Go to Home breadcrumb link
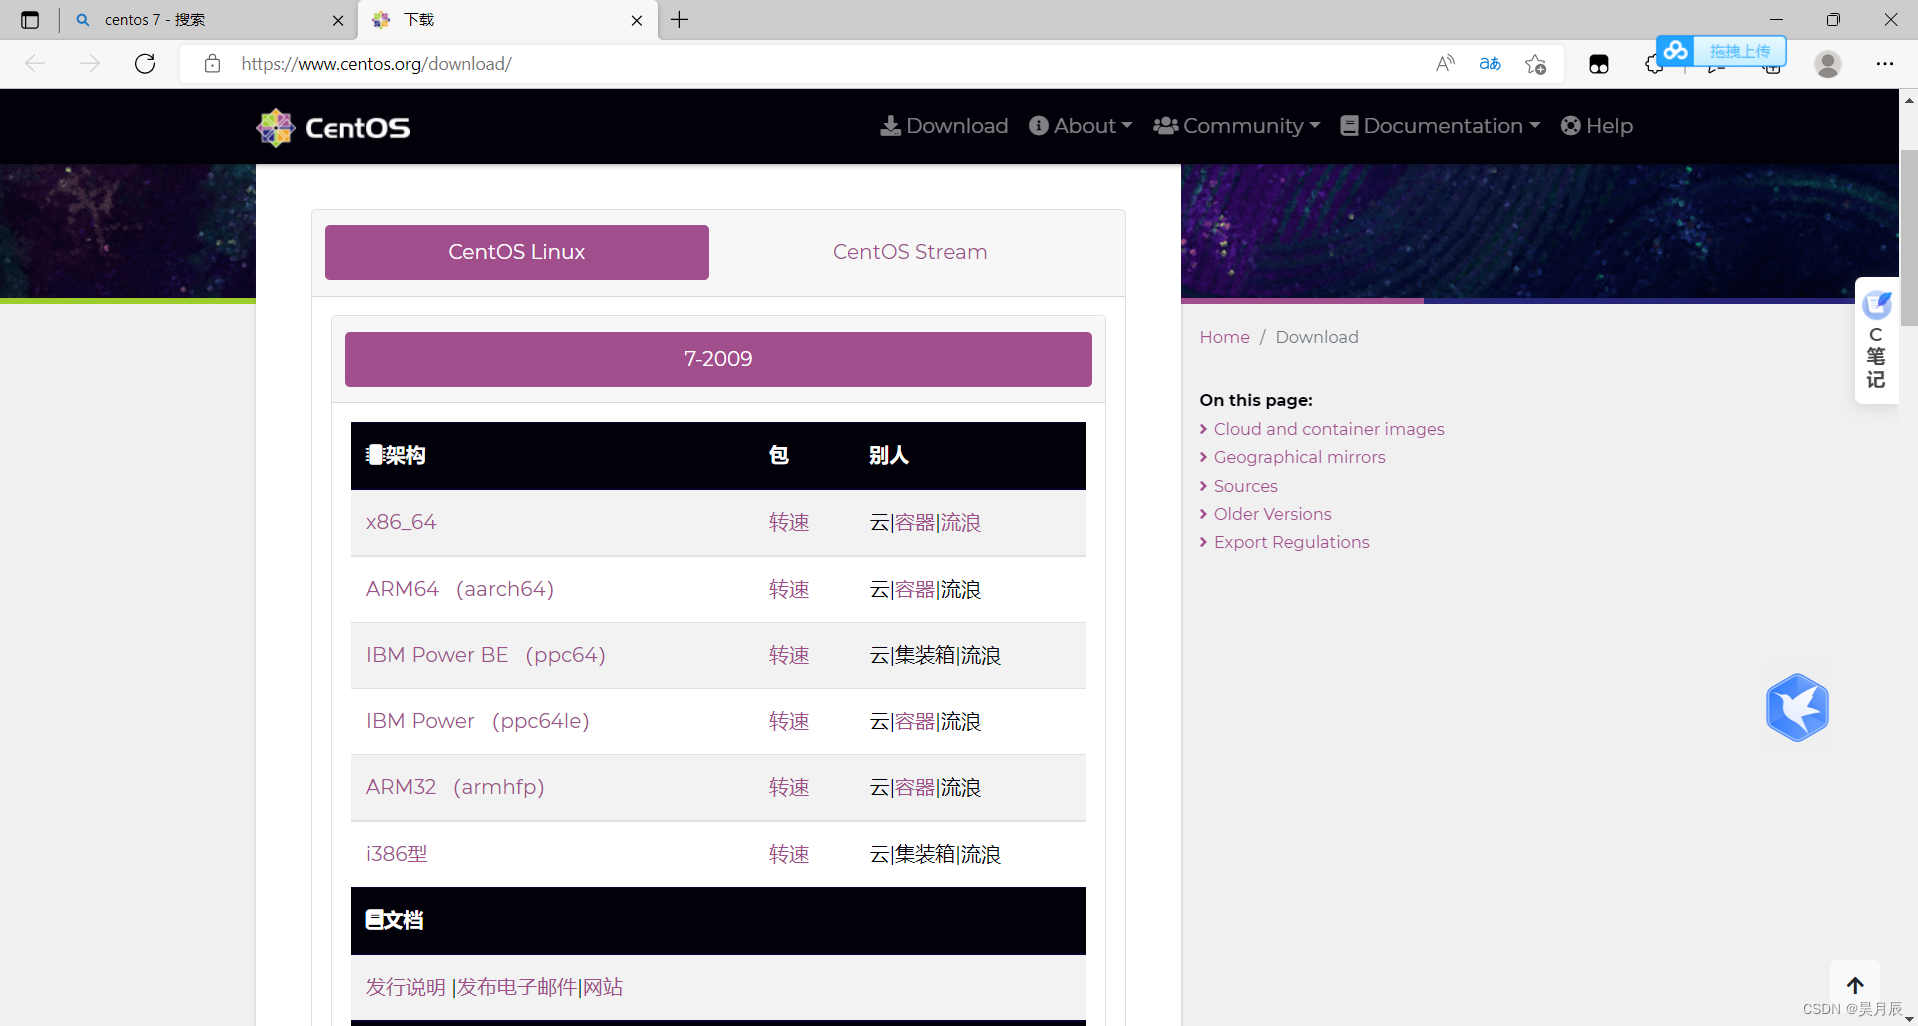Image resolution: width=1918 pixels, height=1026 pixels. 1224,337
